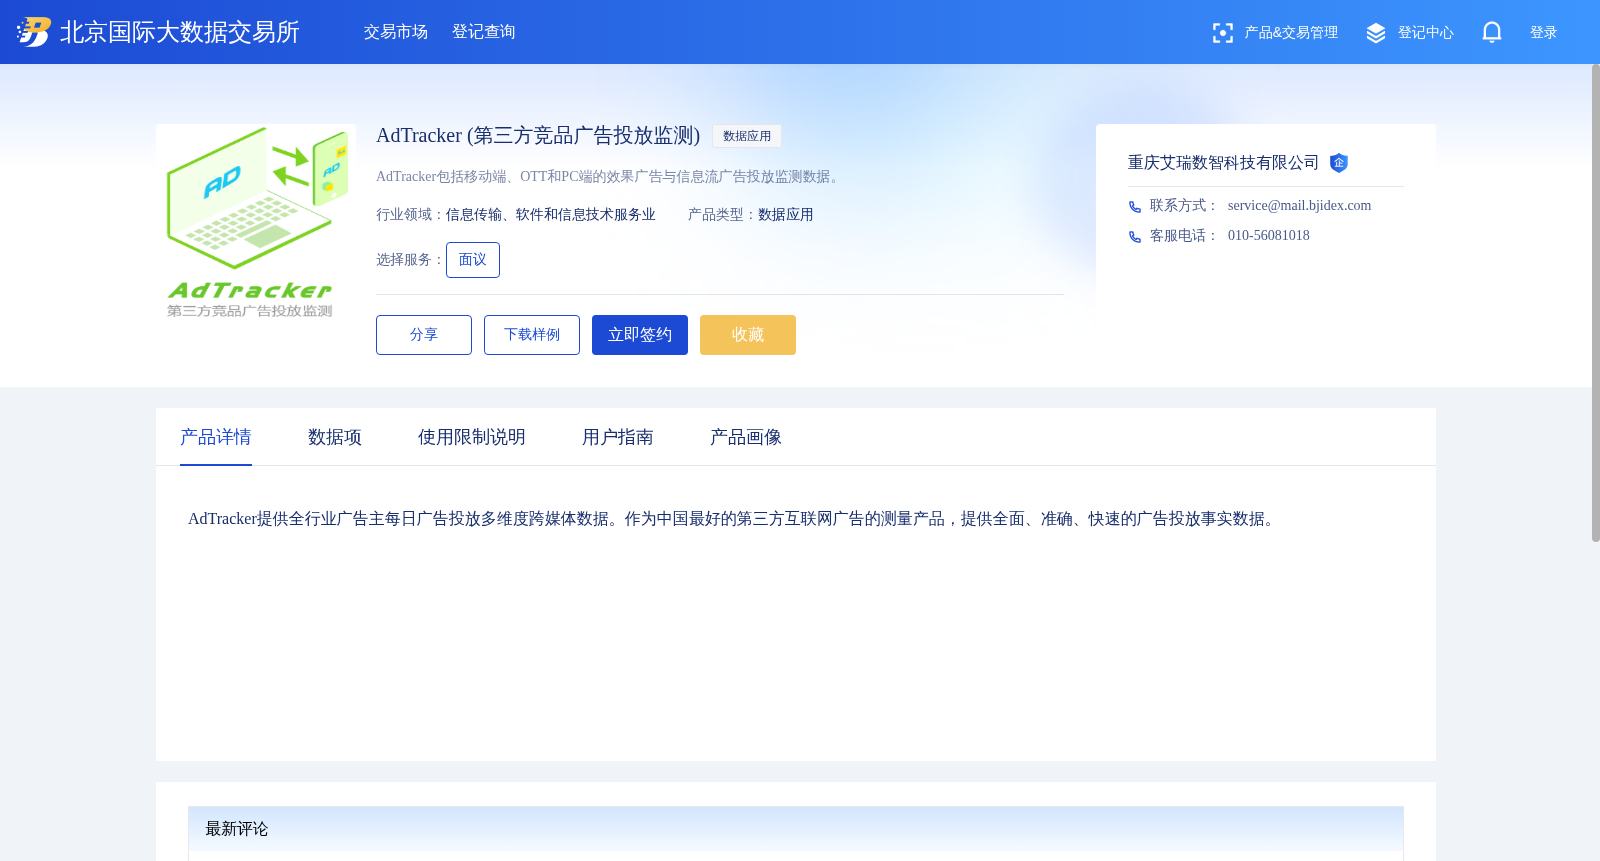Click the 登录 link
This screenshot has height=861, width=1600.
click(1544, 33)
